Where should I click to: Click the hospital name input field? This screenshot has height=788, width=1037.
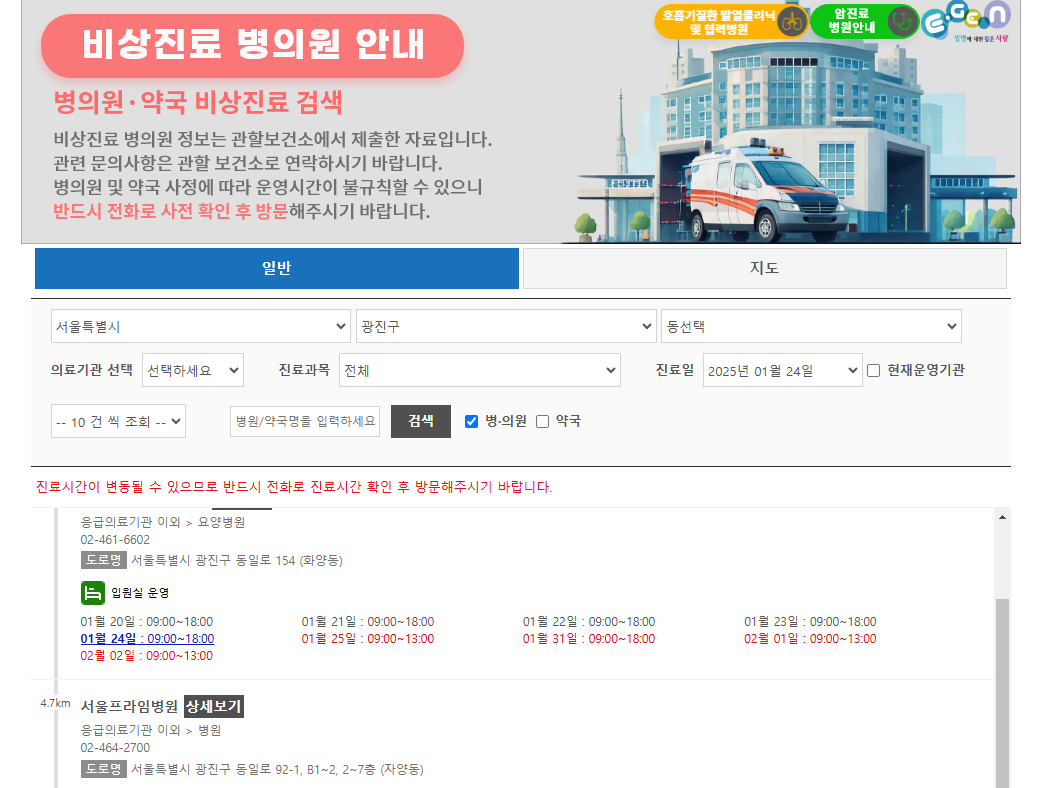click(x=304, y=421)
